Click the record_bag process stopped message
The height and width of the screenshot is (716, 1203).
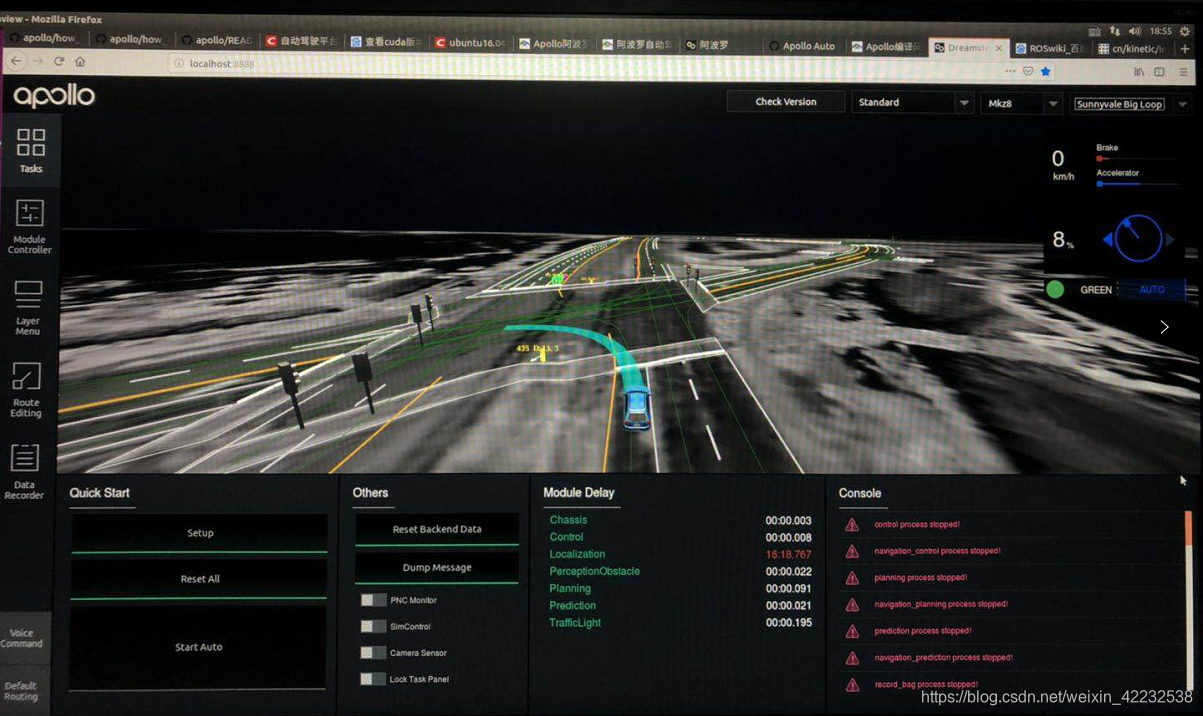tap(926, 684)
